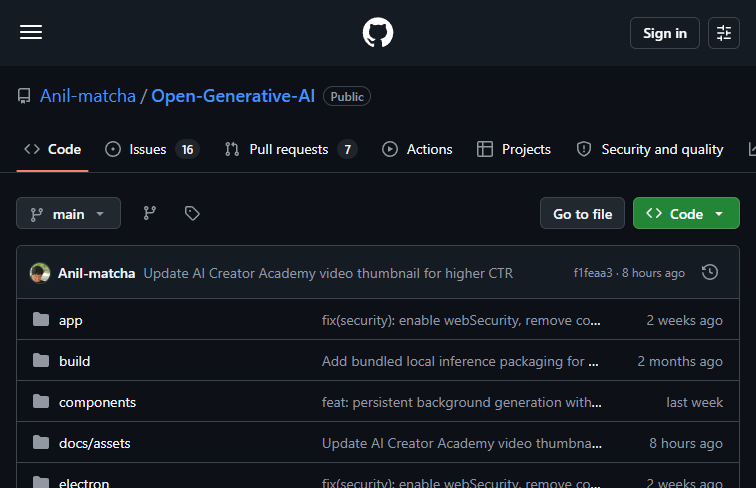This screenshot has width=756, height=488.
Task: Open docs/assets row's commit message link
Action: tap(461, 444)
